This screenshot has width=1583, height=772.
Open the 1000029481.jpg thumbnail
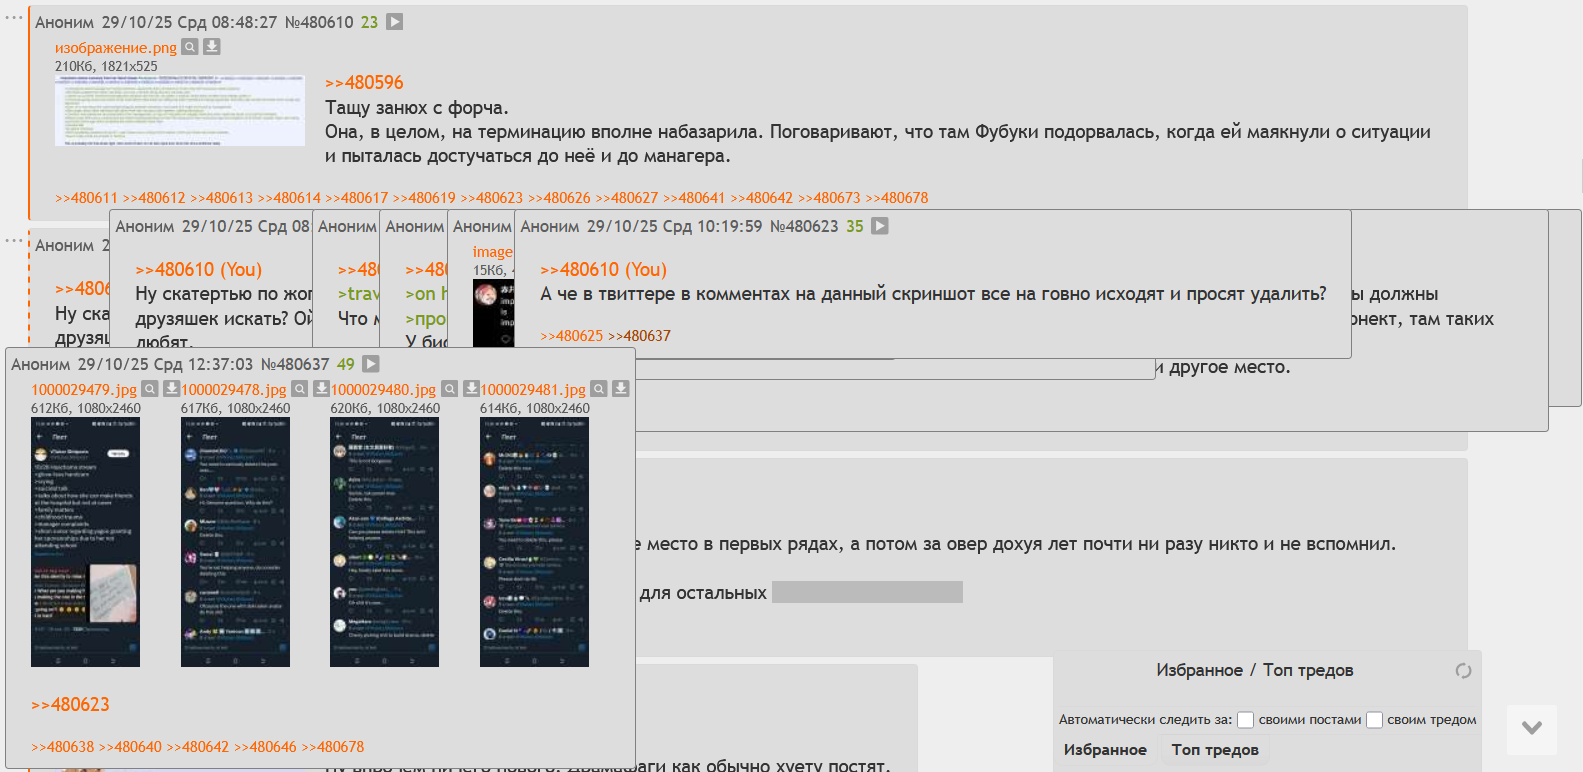click(x=534, y=542)
